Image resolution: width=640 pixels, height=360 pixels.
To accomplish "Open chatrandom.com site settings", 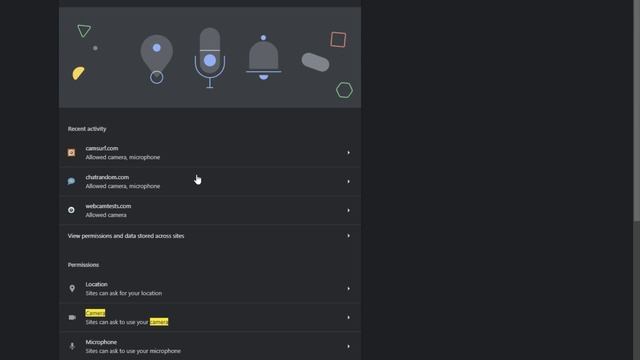I will [210, 182].
